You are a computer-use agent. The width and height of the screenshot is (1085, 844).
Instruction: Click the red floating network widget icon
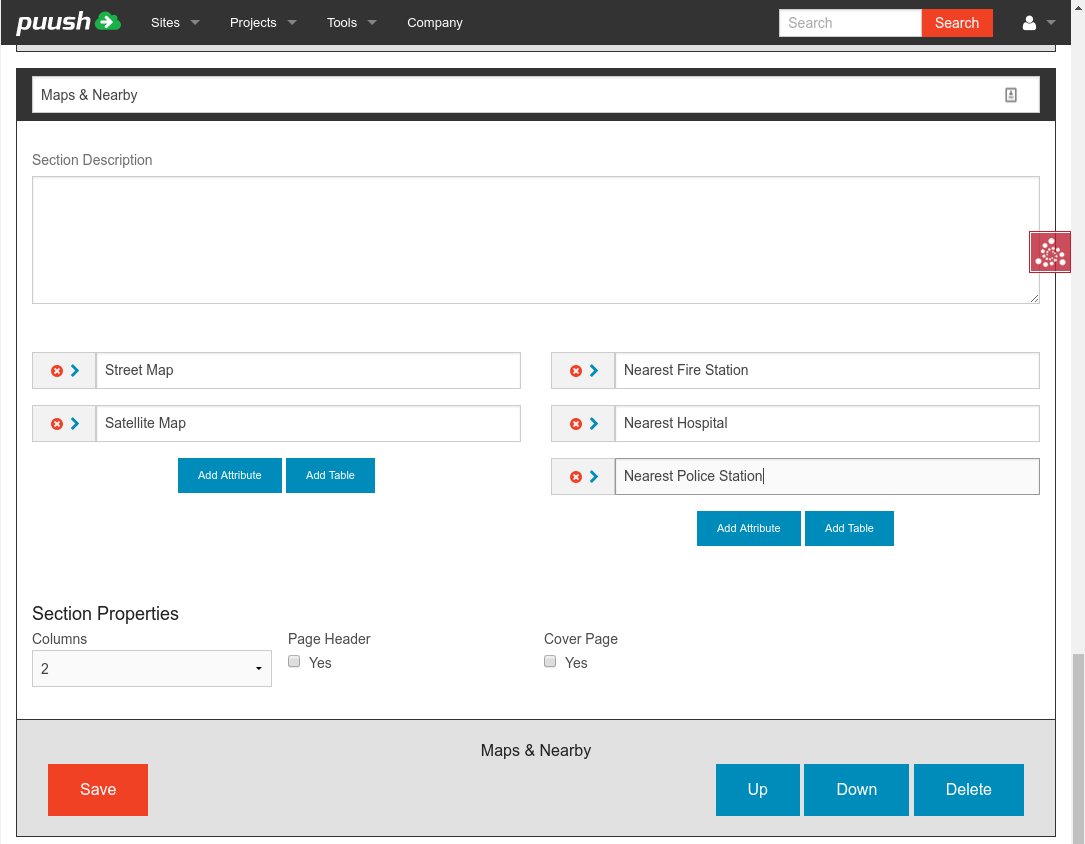pyautogui.click(x=1050, y=252)
